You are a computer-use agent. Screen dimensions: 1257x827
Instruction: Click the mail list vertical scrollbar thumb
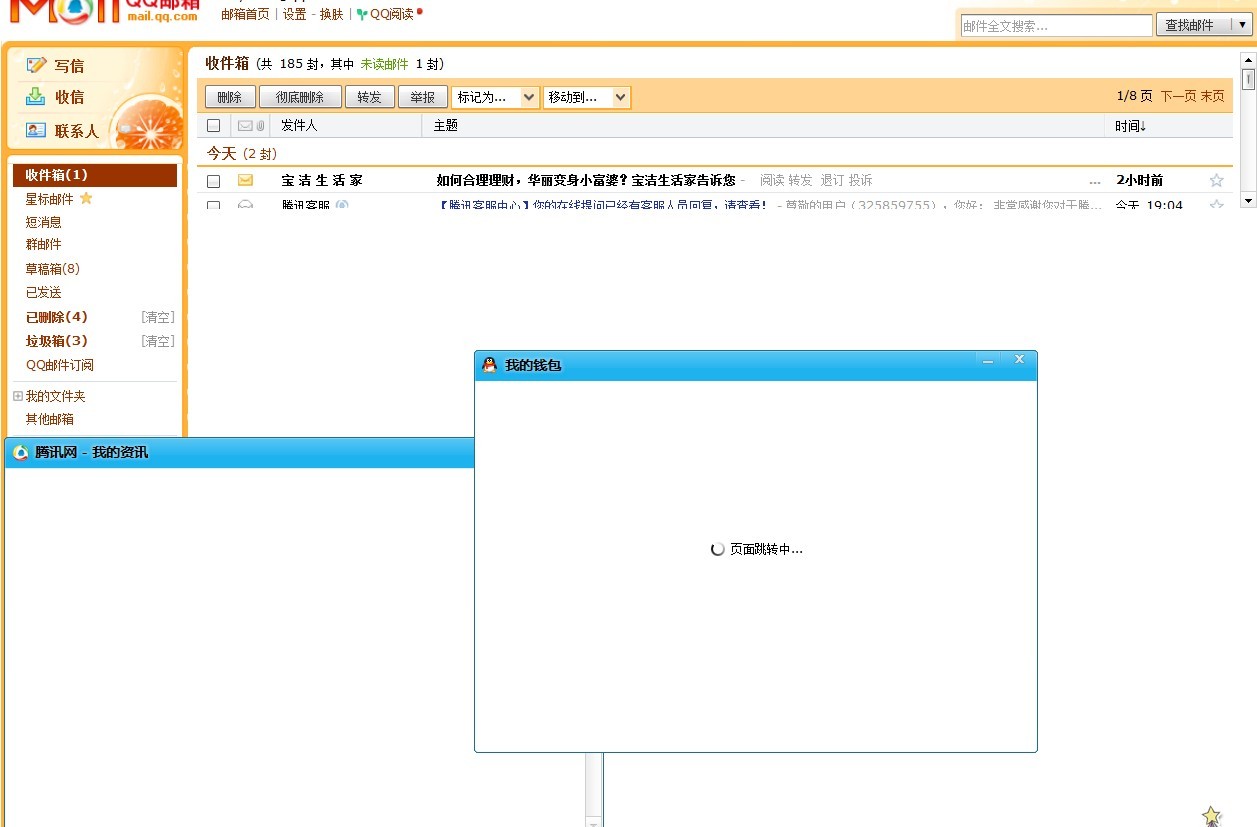click(1248, 79)
